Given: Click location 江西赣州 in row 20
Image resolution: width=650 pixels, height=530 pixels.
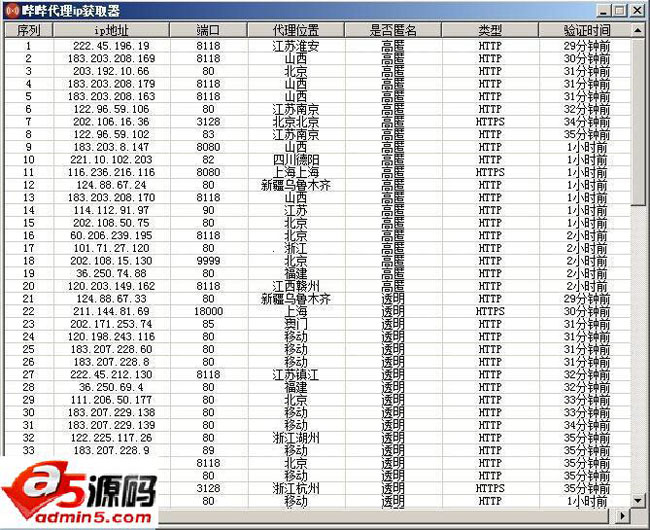Looking at the screenshot, I should [296, 286].
